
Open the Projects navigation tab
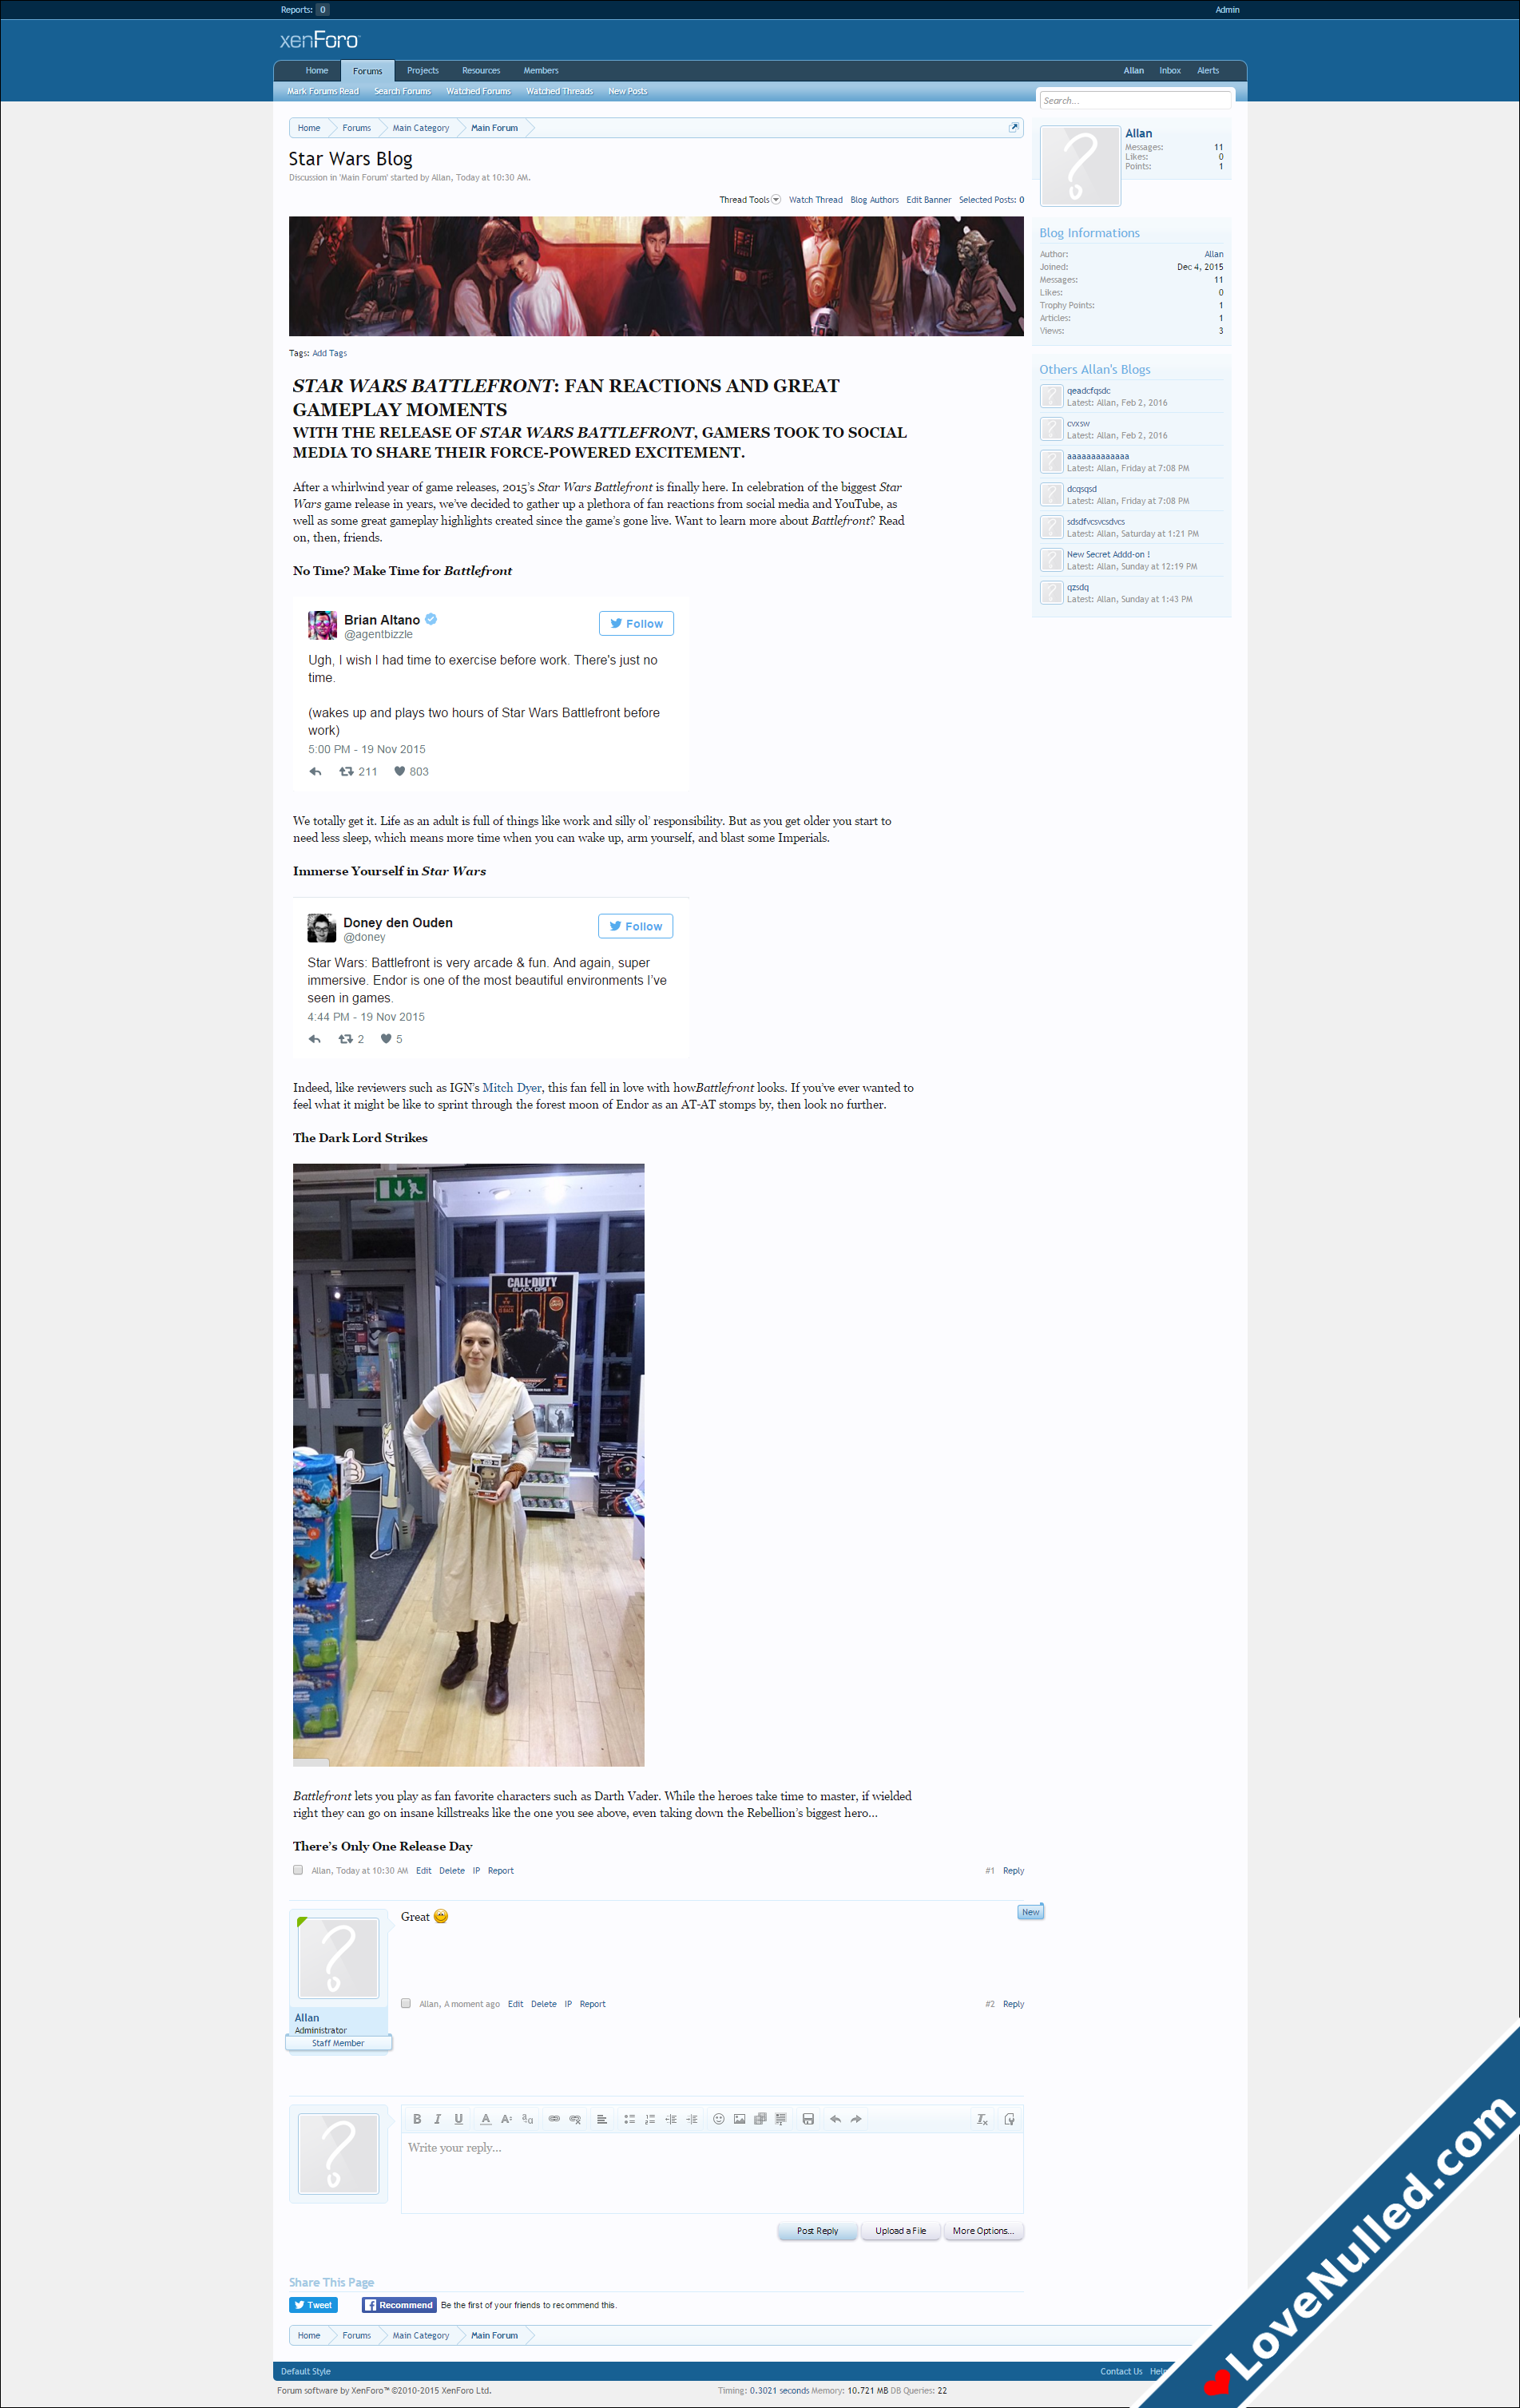[x=422, y=71]
